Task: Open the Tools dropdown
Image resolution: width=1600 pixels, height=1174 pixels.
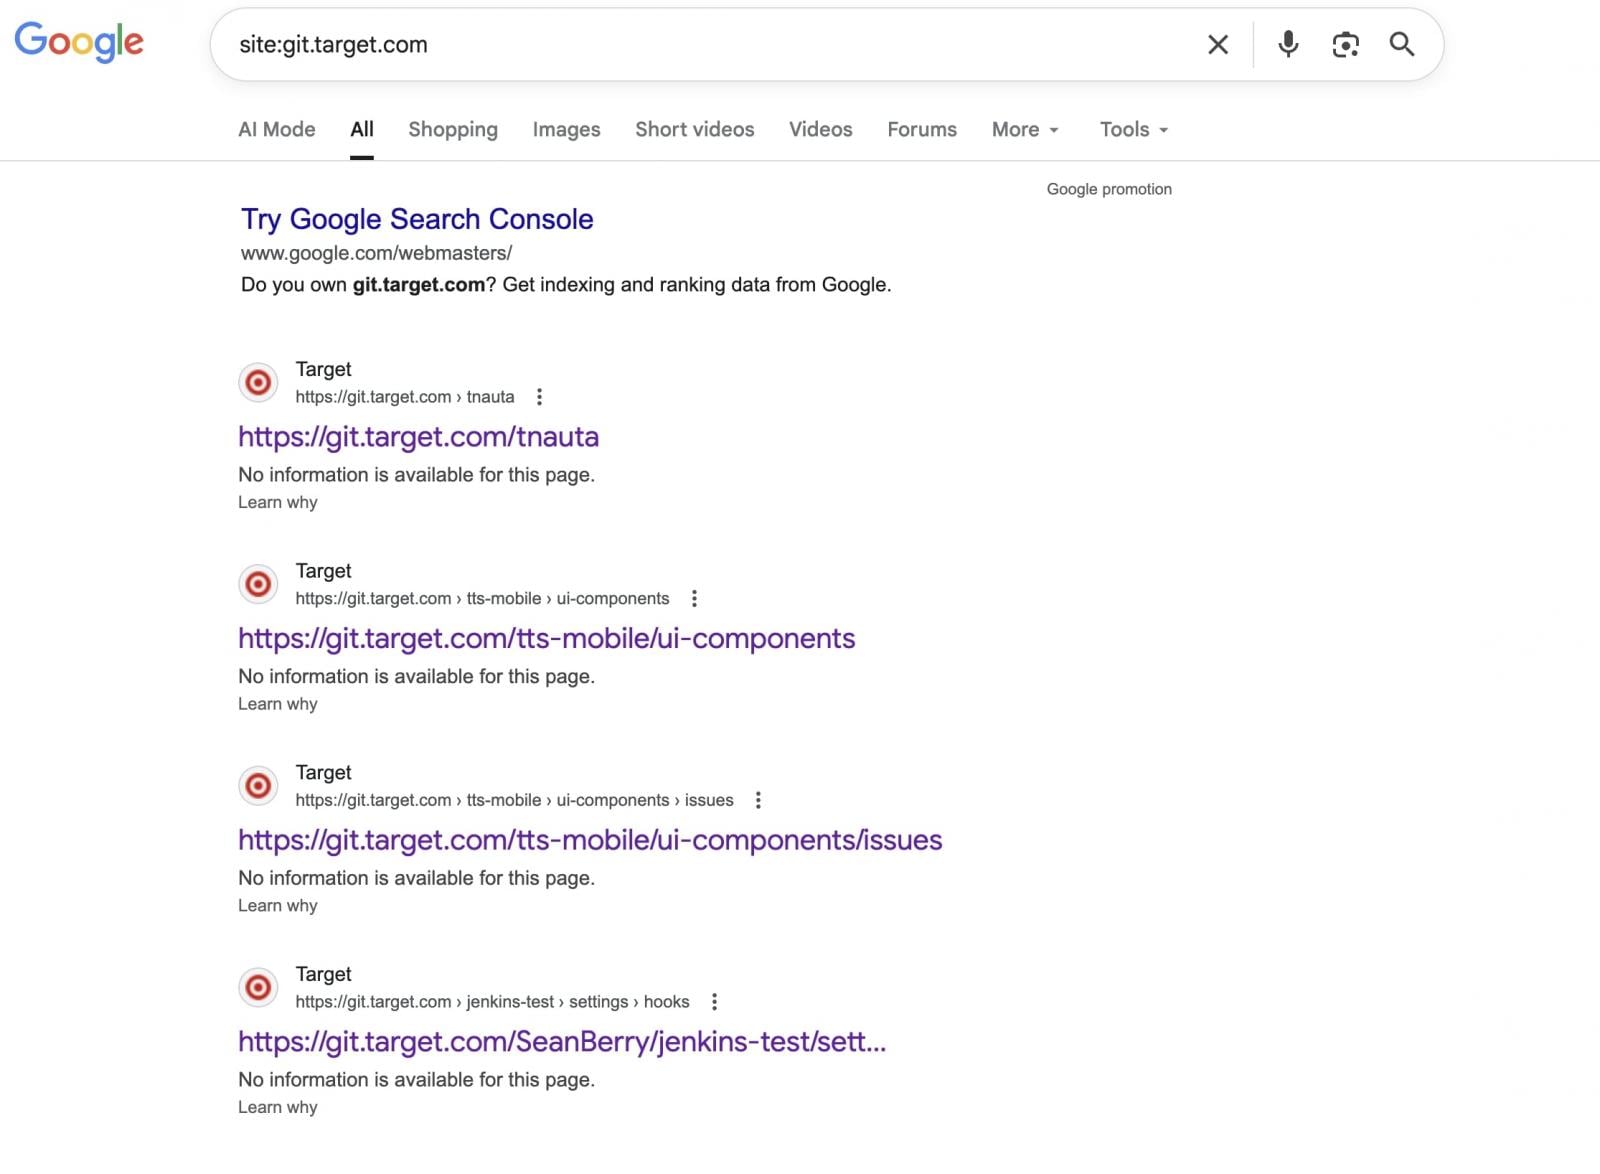Action: (1132, 129)
